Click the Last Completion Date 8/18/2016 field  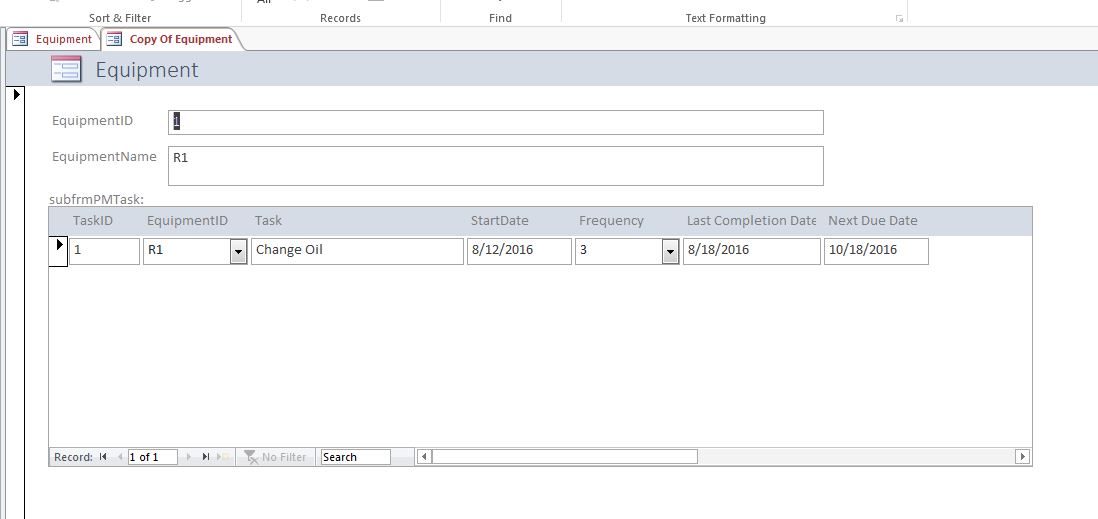point(751,251)
